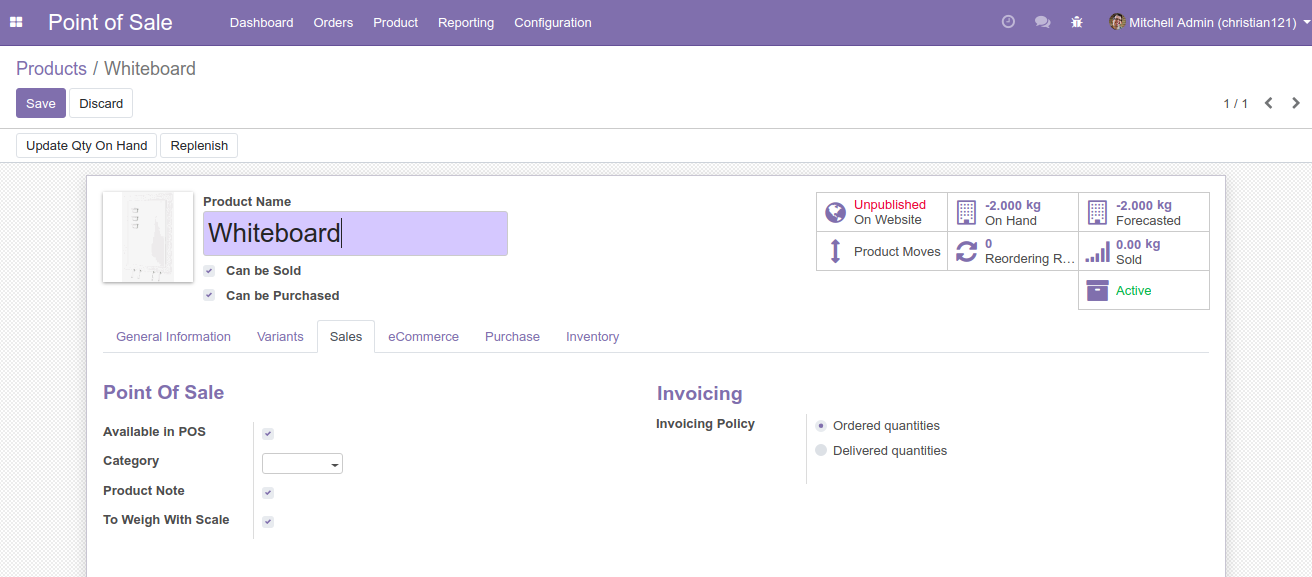Click the globe website publish icon
The image size is (1312, 577).
click(x=836, y=212)
